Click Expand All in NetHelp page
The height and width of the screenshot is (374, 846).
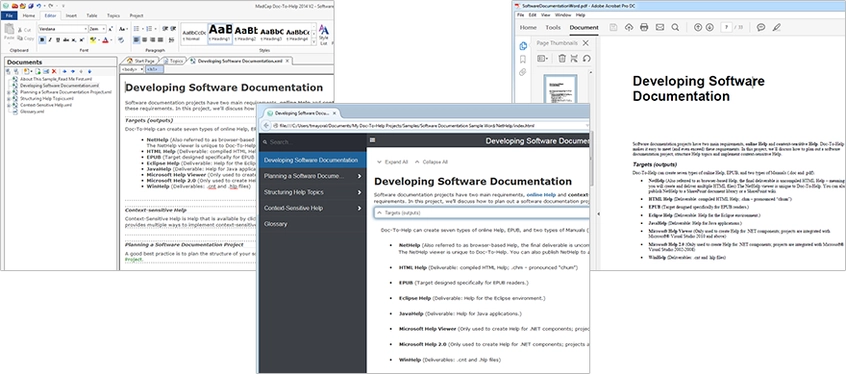click(392, 161)
